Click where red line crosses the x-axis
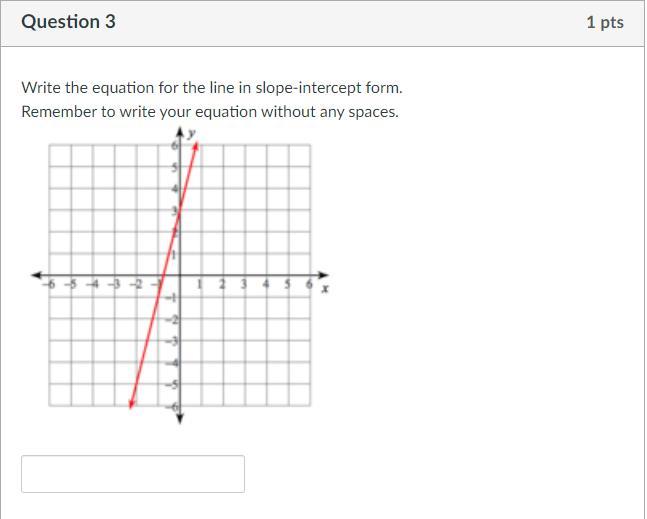Image resolution: width=647 pixels, height=519 pixels. coord(163,275)
